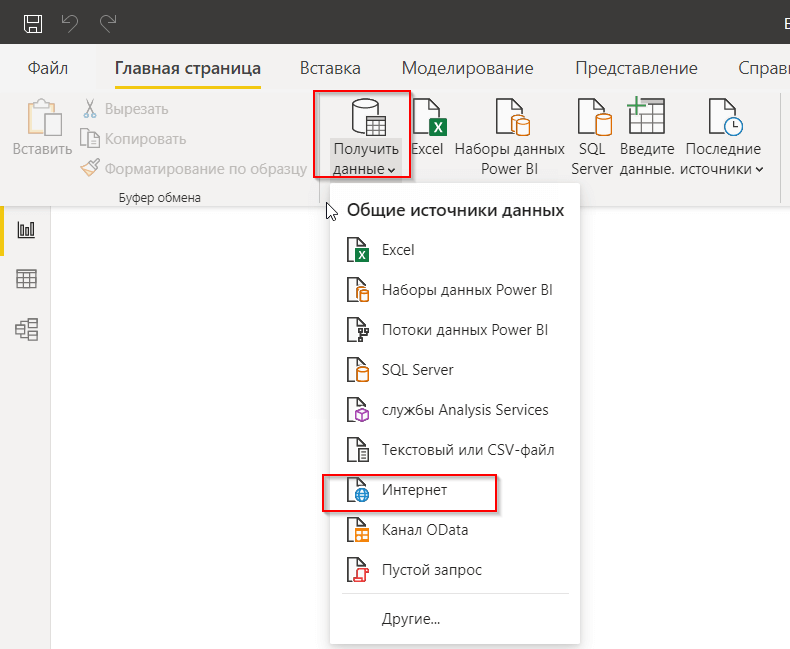Choose Интернет web source menu entry

click(x=455, y=490)
